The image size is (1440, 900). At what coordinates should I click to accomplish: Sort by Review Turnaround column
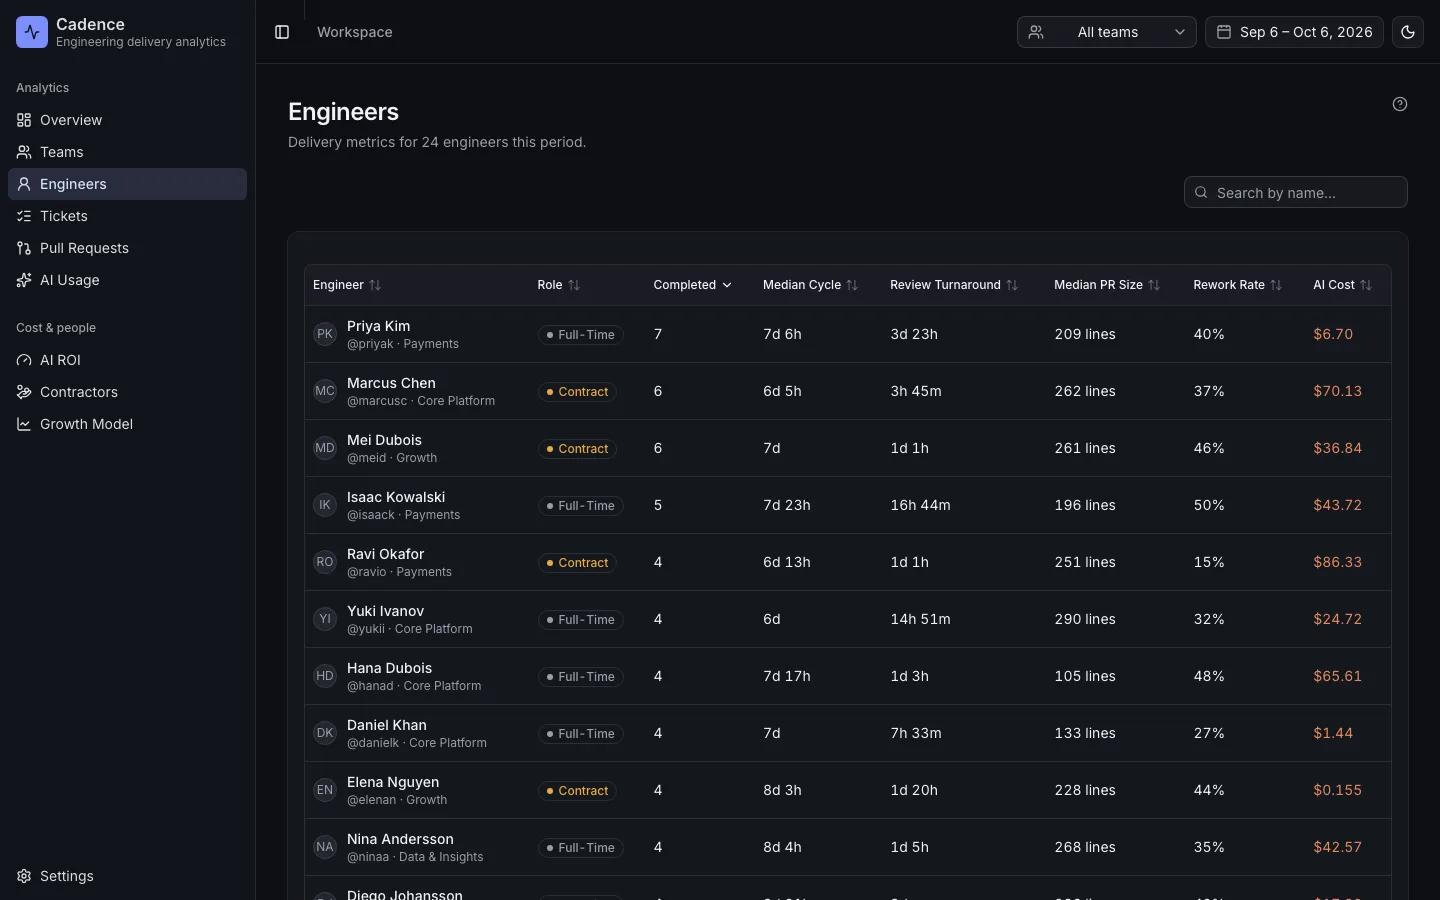[x=954, y=285]
